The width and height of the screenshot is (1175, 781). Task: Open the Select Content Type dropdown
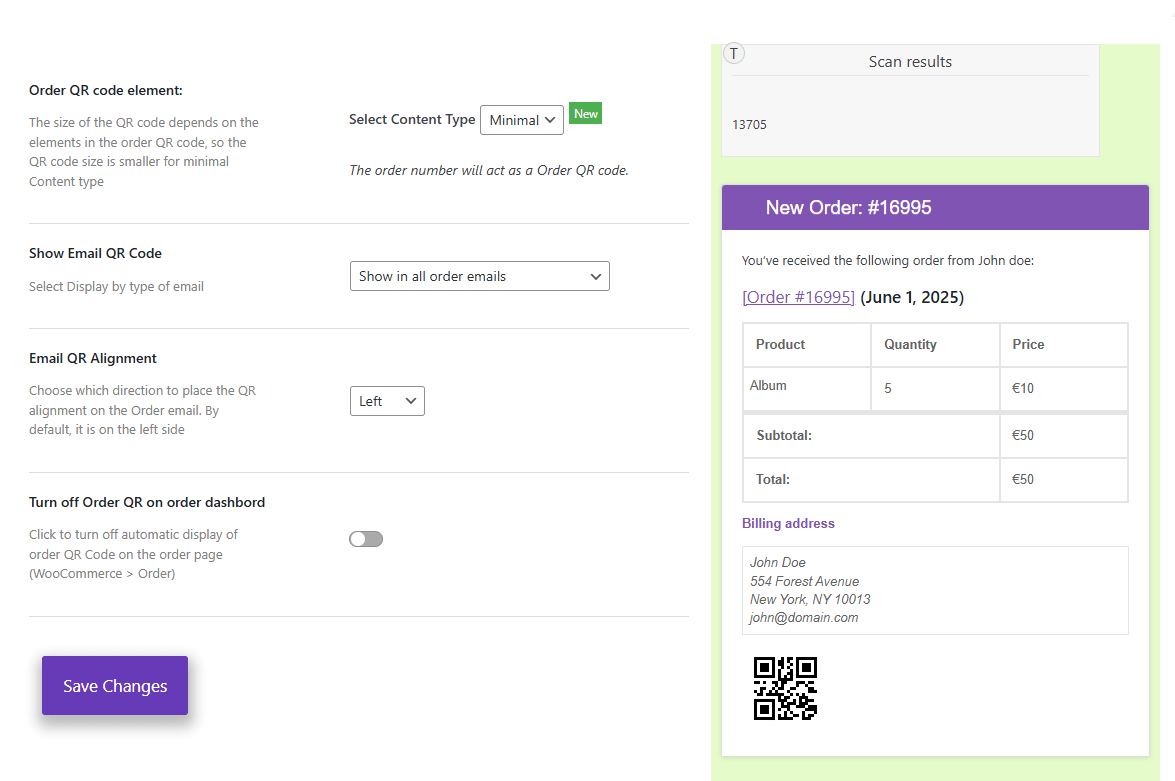pos(522,120)
